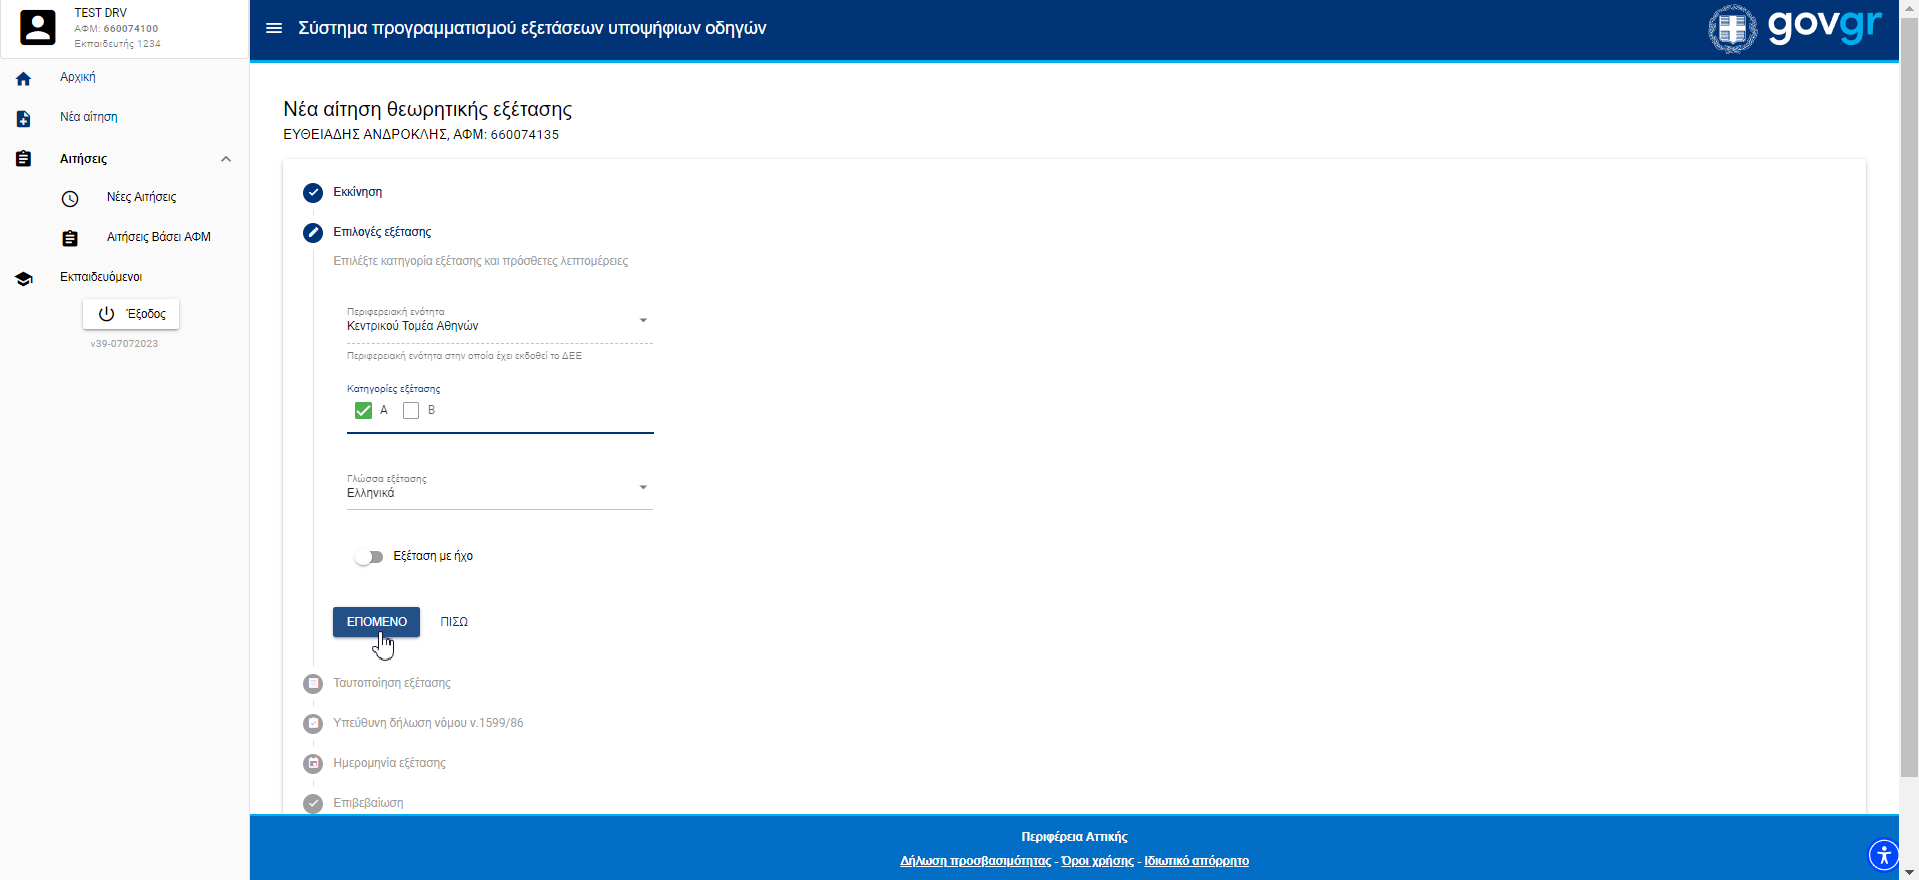Image resolution: width=1919 pixels, height=880 pixels.
Task: Uncheck exam category A checkbox
Action: click(363, 411)
